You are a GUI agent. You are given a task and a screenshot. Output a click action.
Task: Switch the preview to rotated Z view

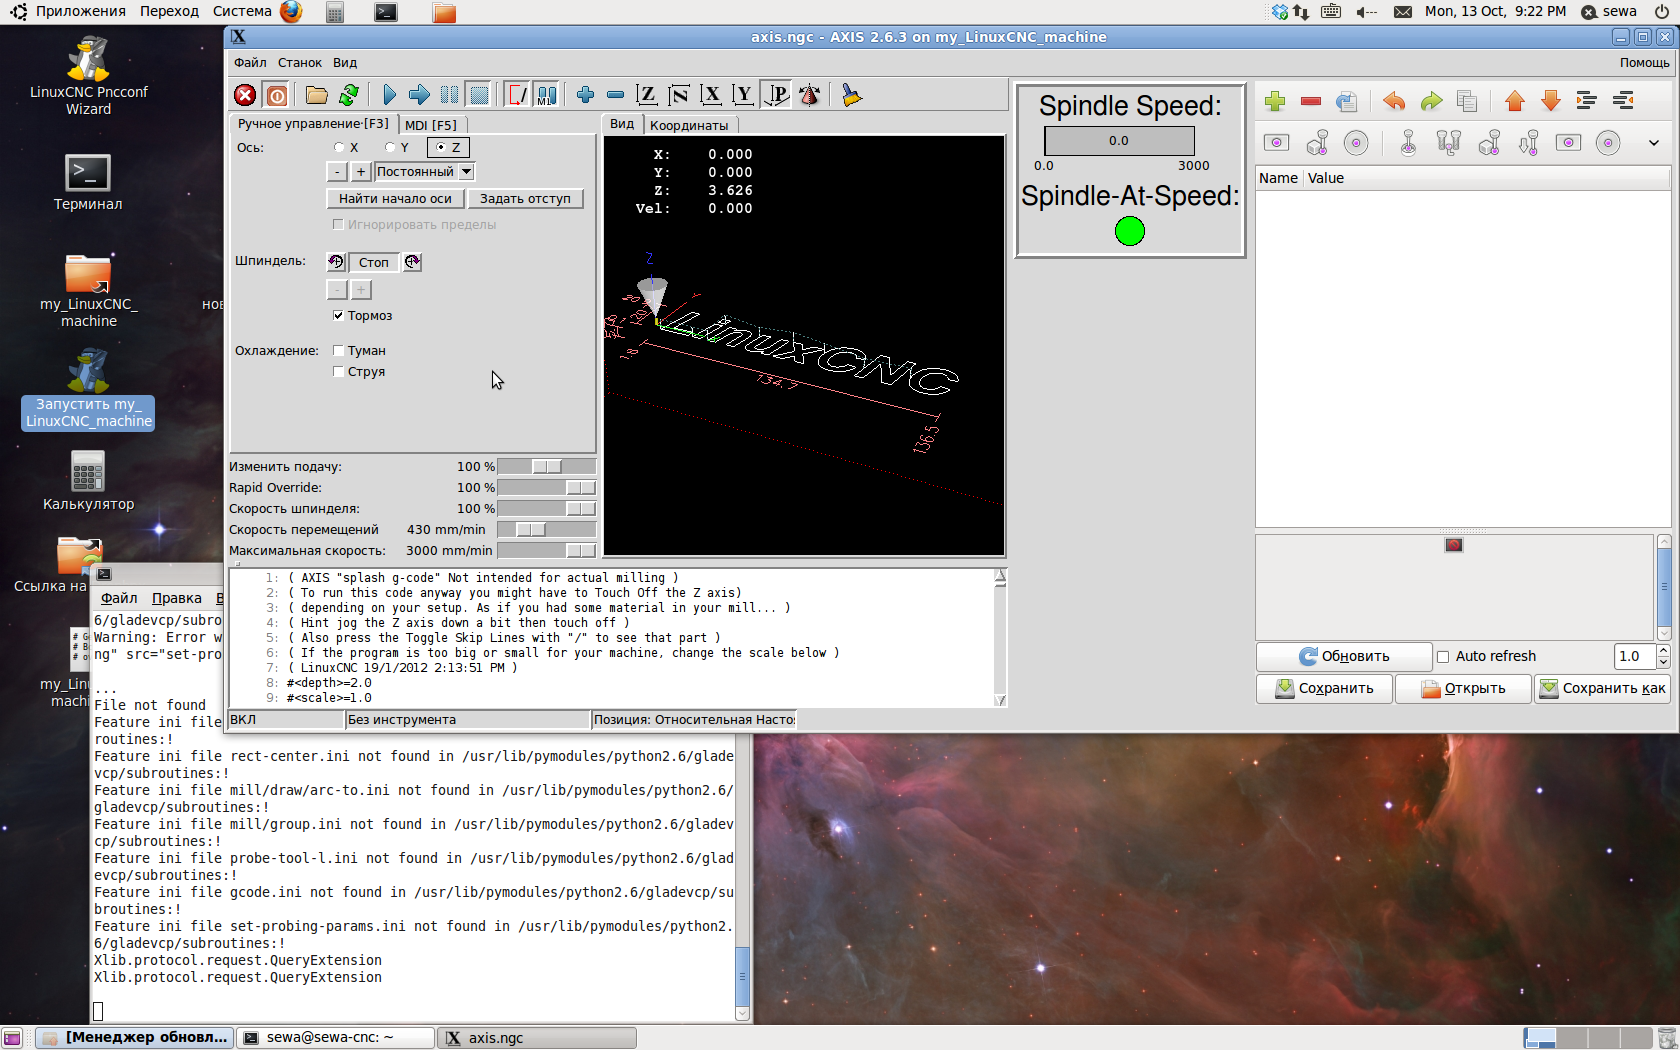click(x=679, y=95)
